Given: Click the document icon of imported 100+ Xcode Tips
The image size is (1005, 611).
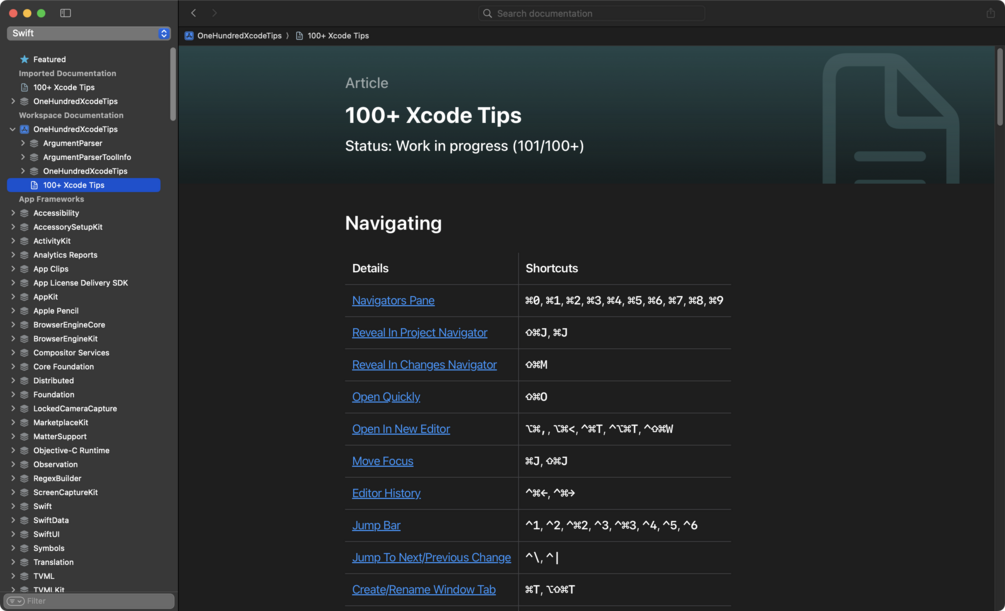Looking at the screenshot, I should coord(24,87).
